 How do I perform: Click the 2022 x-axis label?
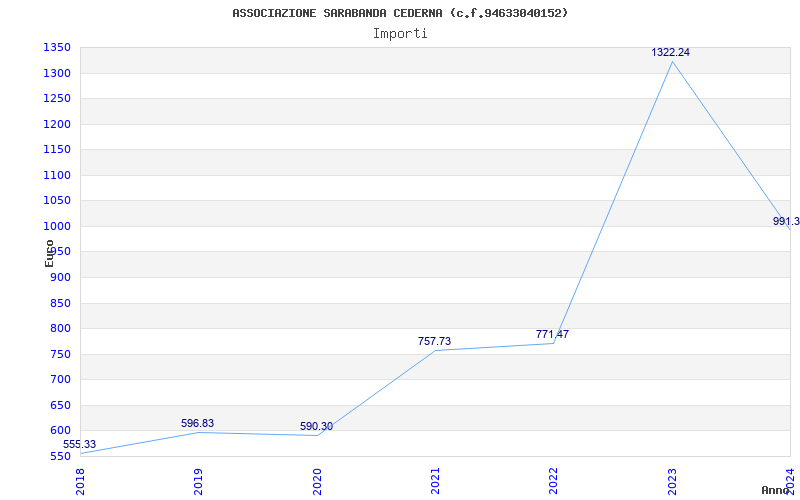[554, 481]
